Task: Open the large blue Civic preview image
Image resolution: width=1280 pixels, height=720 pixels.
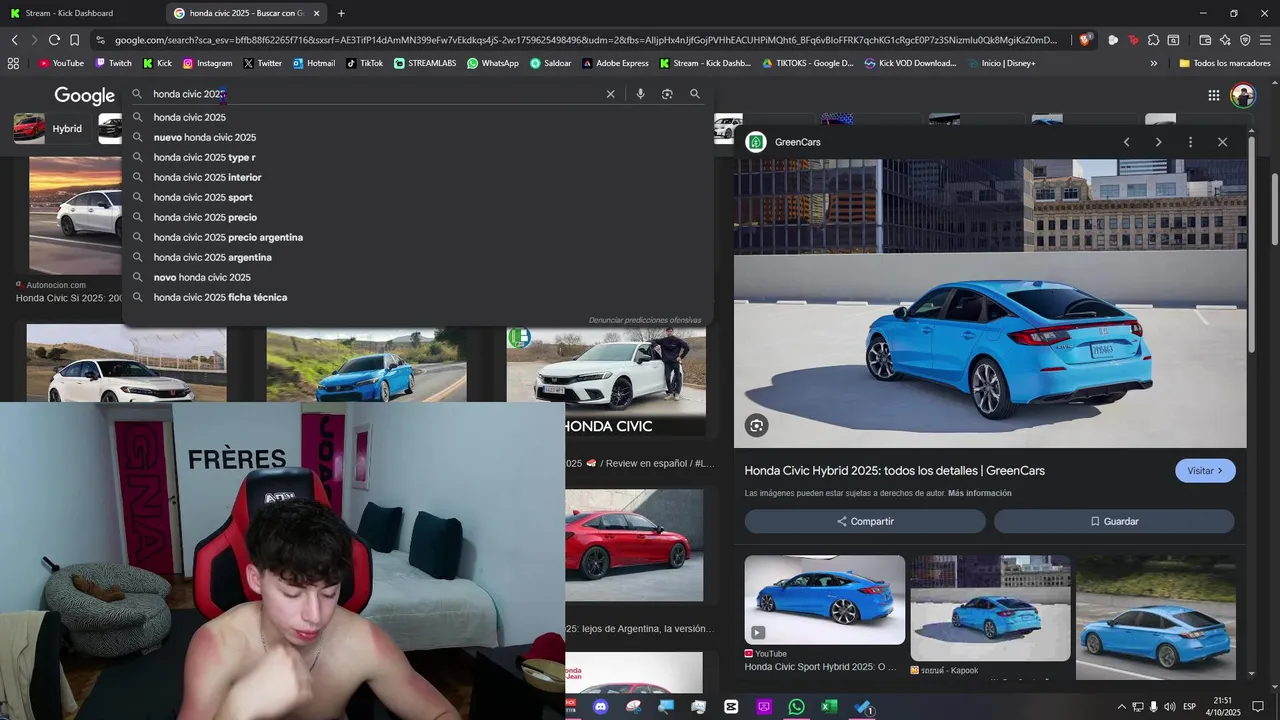Action: coord(990,303)
